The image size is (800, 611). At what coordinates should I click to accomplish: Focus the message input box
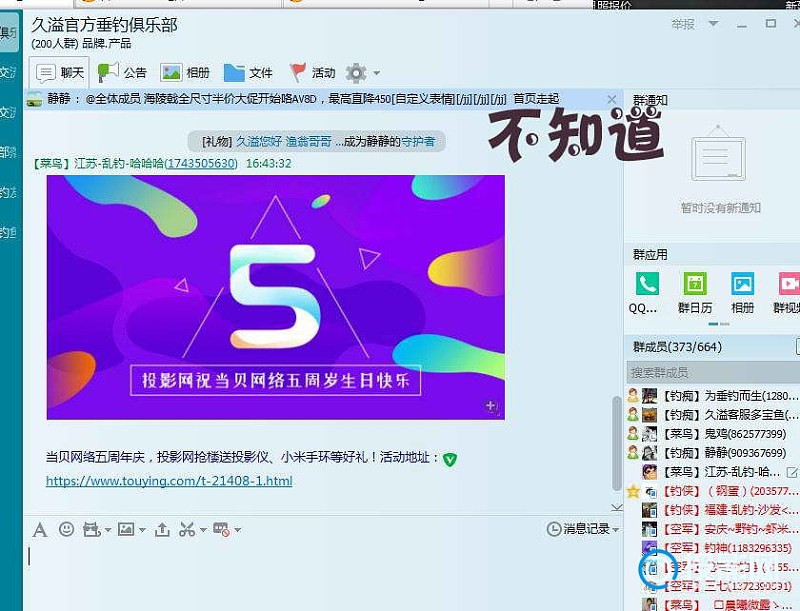[322, 576]
